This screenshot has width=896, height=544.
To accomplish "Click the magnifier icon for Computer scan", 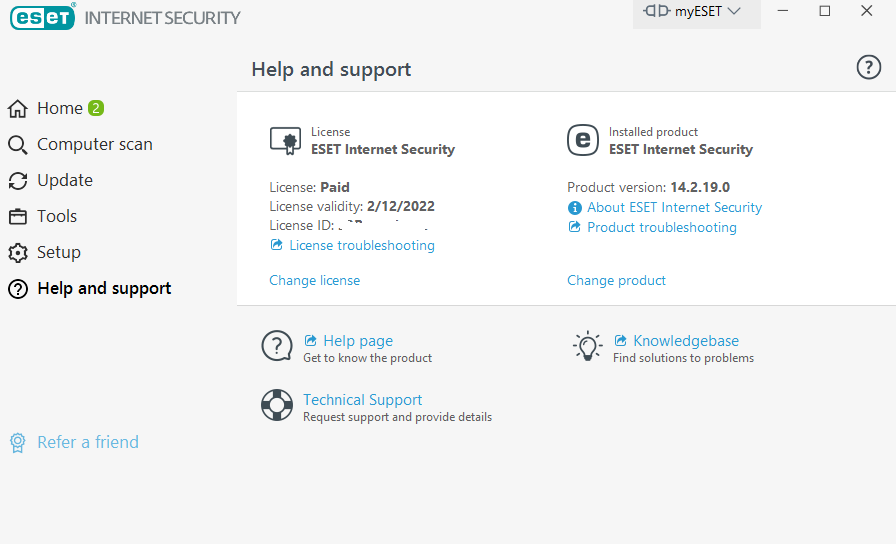I will [x=18, y=145].
